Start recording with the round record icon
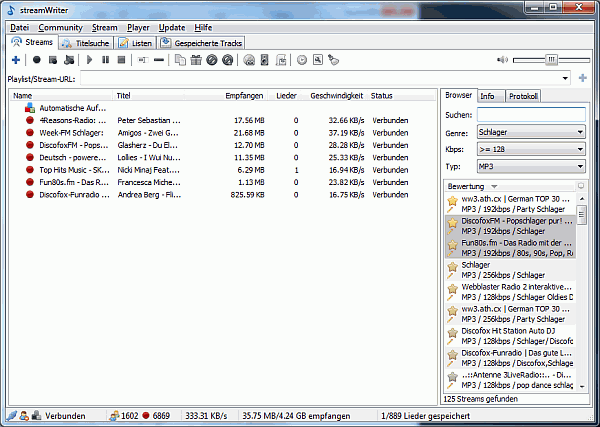 37,60
